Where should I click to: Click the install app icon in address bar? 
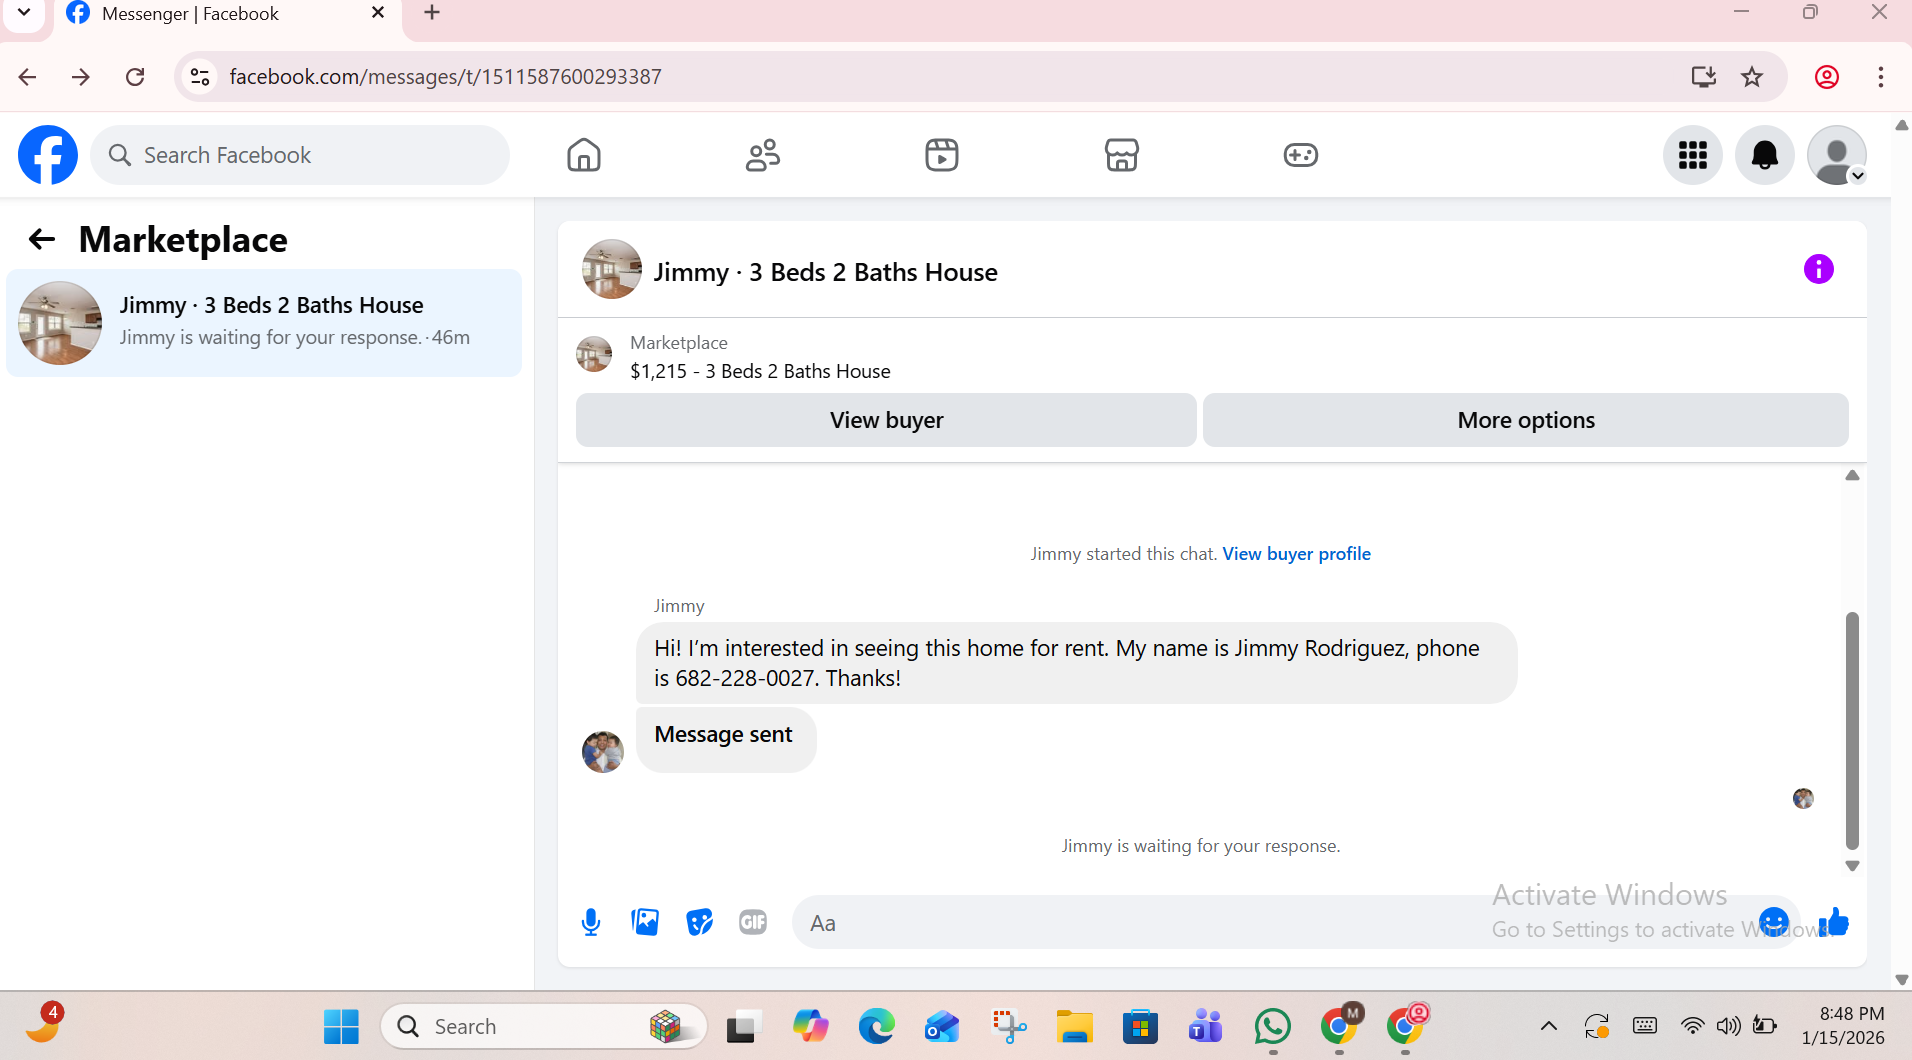pyautogui.click(x=1704, y=77)
